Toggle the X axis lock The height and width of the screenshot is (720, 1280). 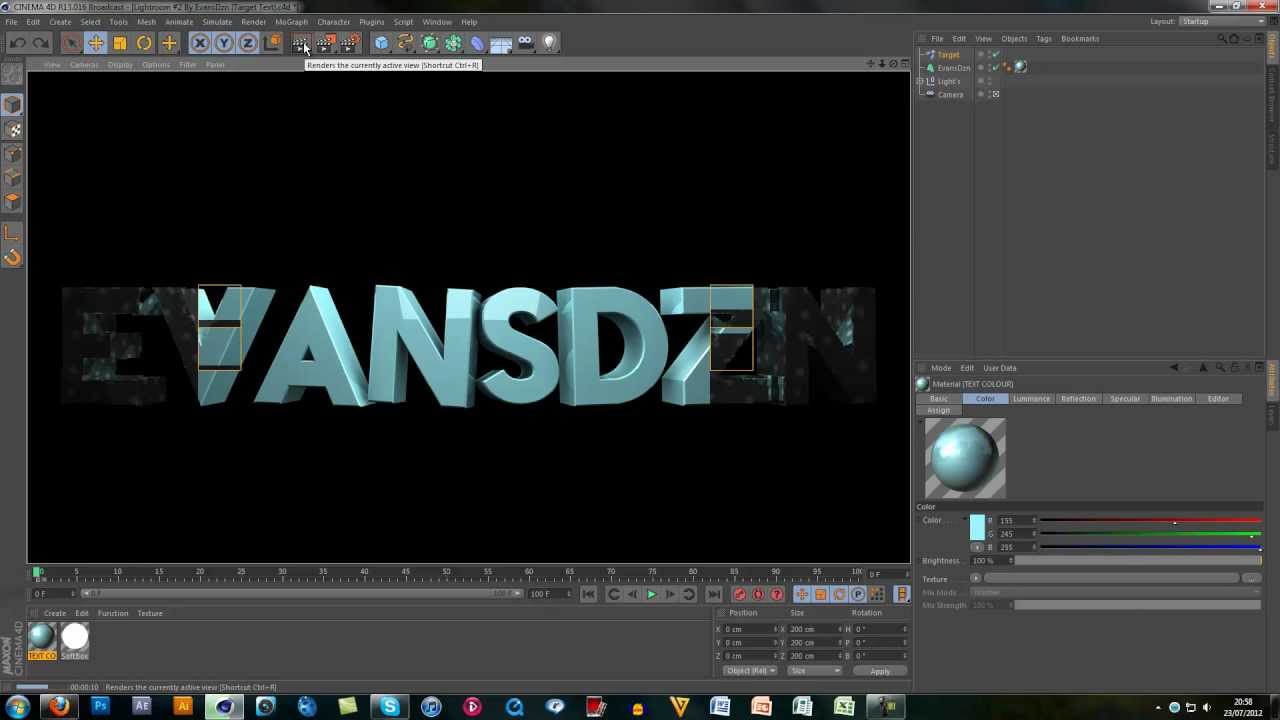point(200,43)
